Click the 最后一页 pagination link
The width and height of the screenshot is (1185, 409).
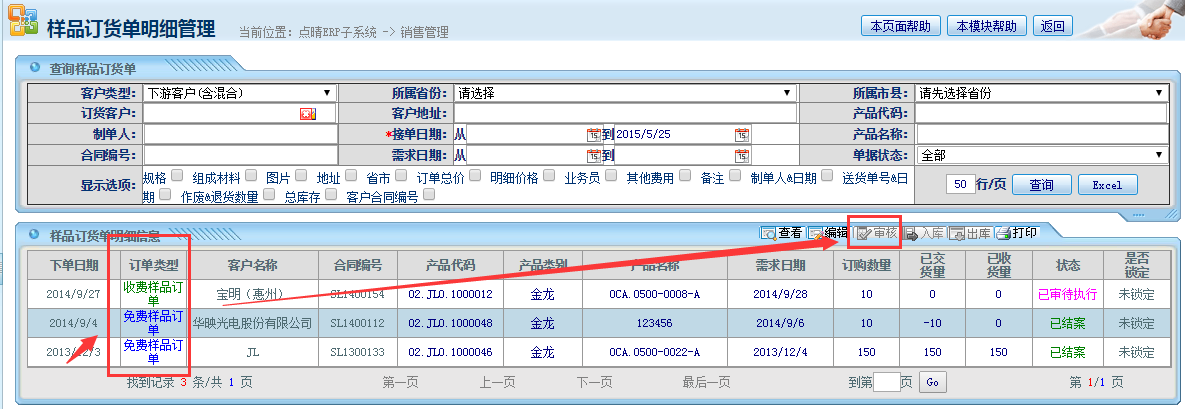pyautogui.click(x=708, y=382)
